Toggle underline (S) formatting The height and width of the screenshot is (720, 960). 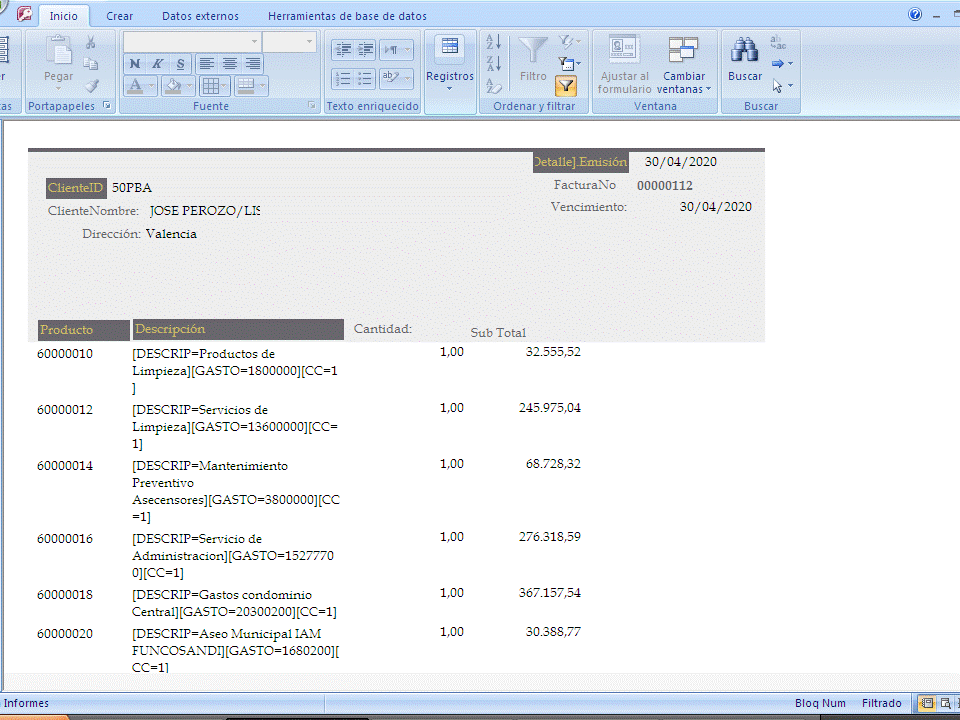180,64
